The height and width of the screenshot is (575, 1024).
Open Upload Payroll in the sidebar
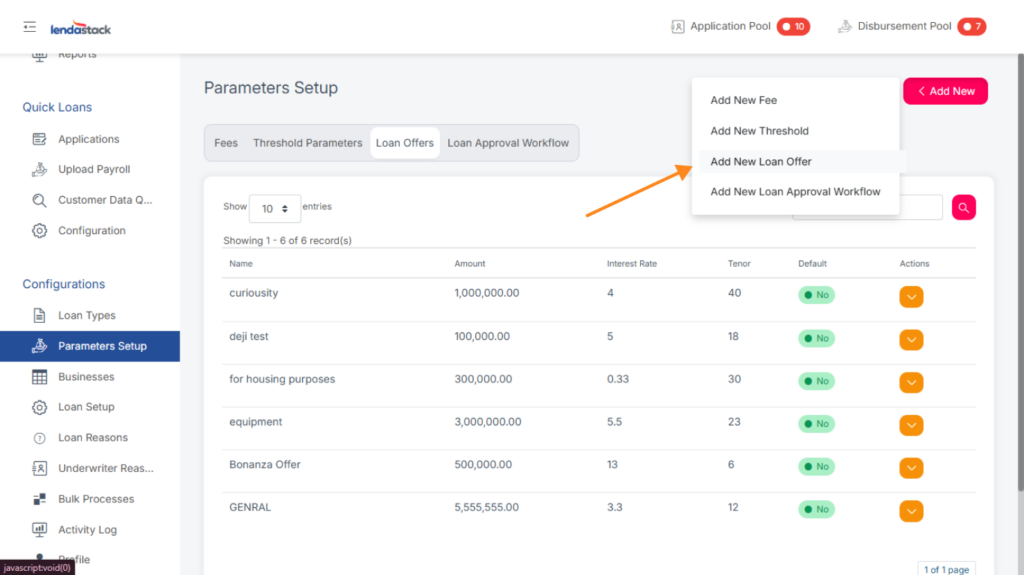(93, 169)
